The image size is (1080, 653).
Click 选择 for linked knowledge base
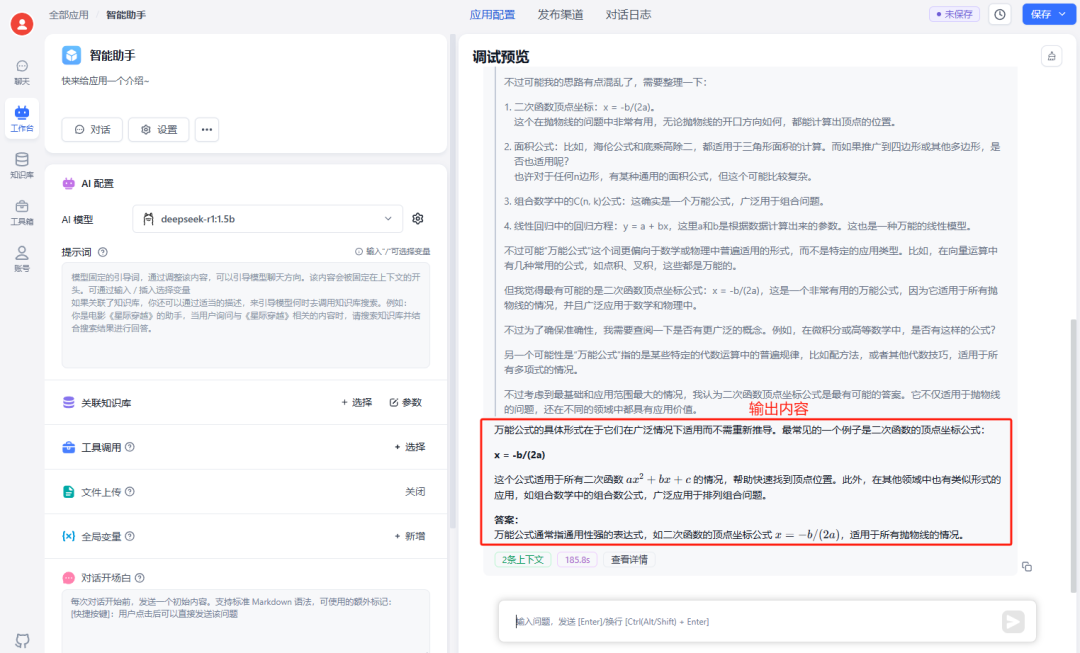[357, 402]
